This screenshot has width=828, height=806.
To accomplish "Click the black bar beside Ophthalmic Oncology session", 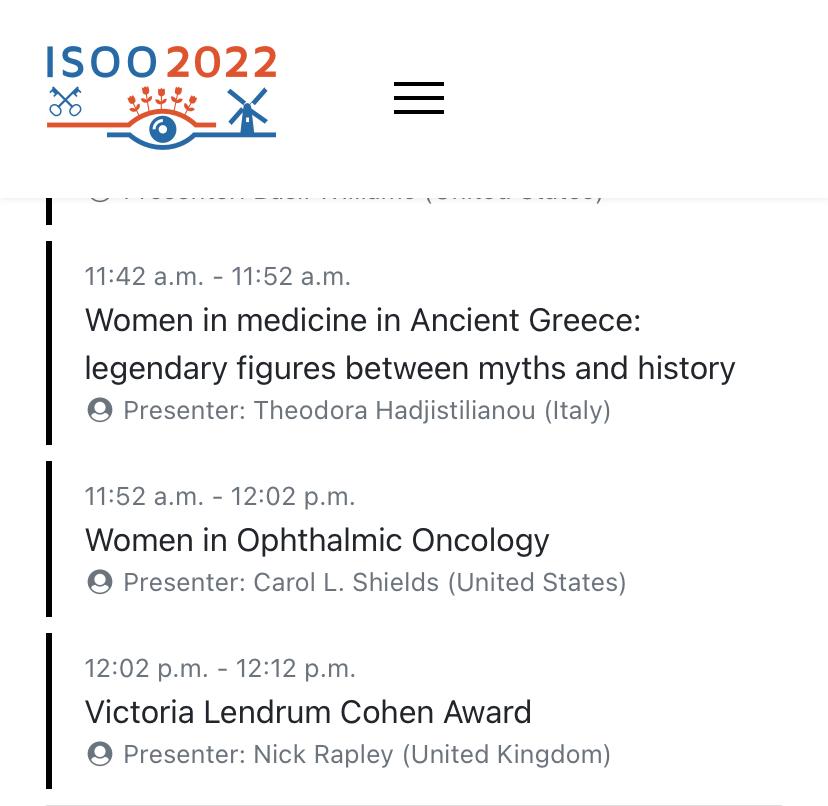I will point(48,539).
